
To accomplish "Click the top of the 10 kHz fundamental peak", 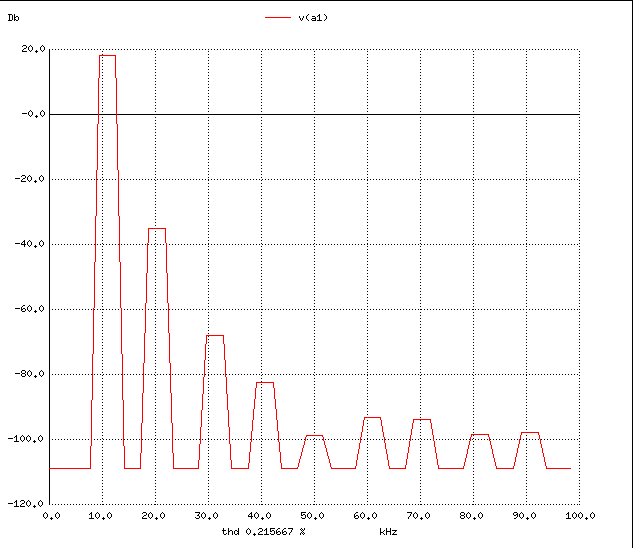I will click(107, 56).
